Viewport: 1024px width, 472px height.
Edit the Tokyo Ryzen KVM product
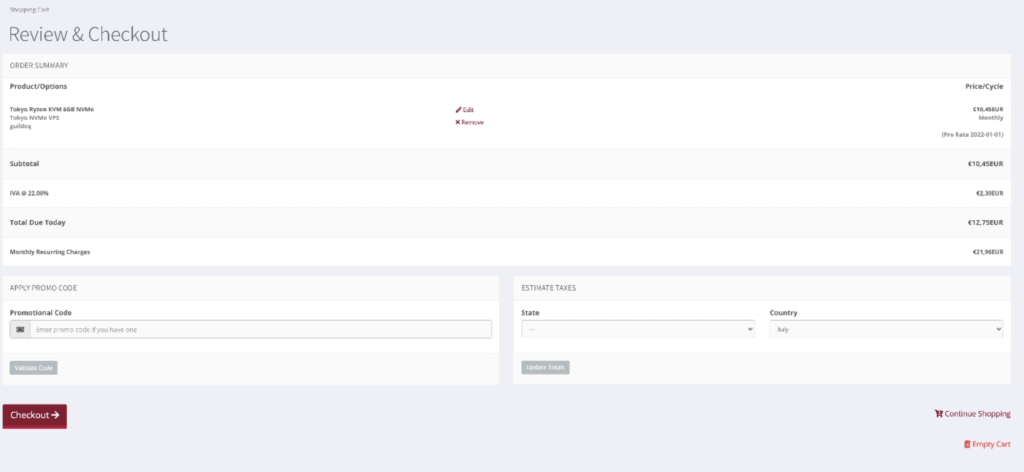click(464, 110)
